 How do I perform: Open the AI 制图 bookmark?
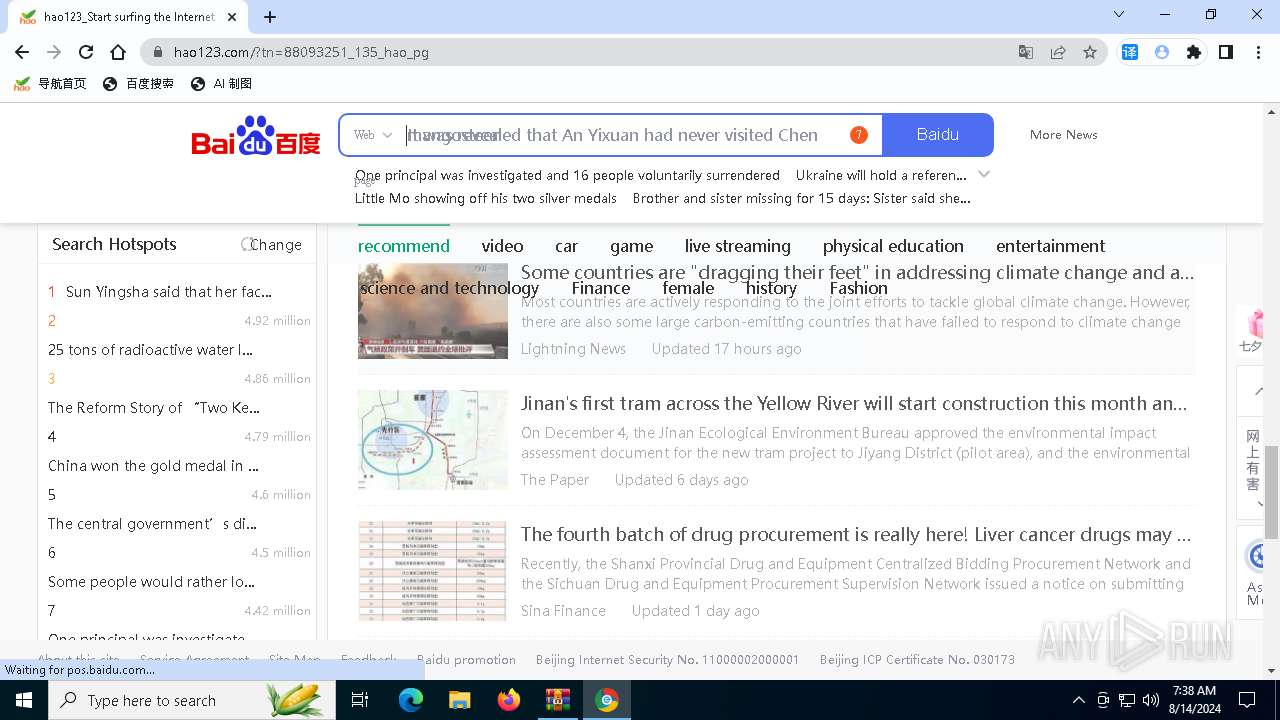(x=221, y=84)
